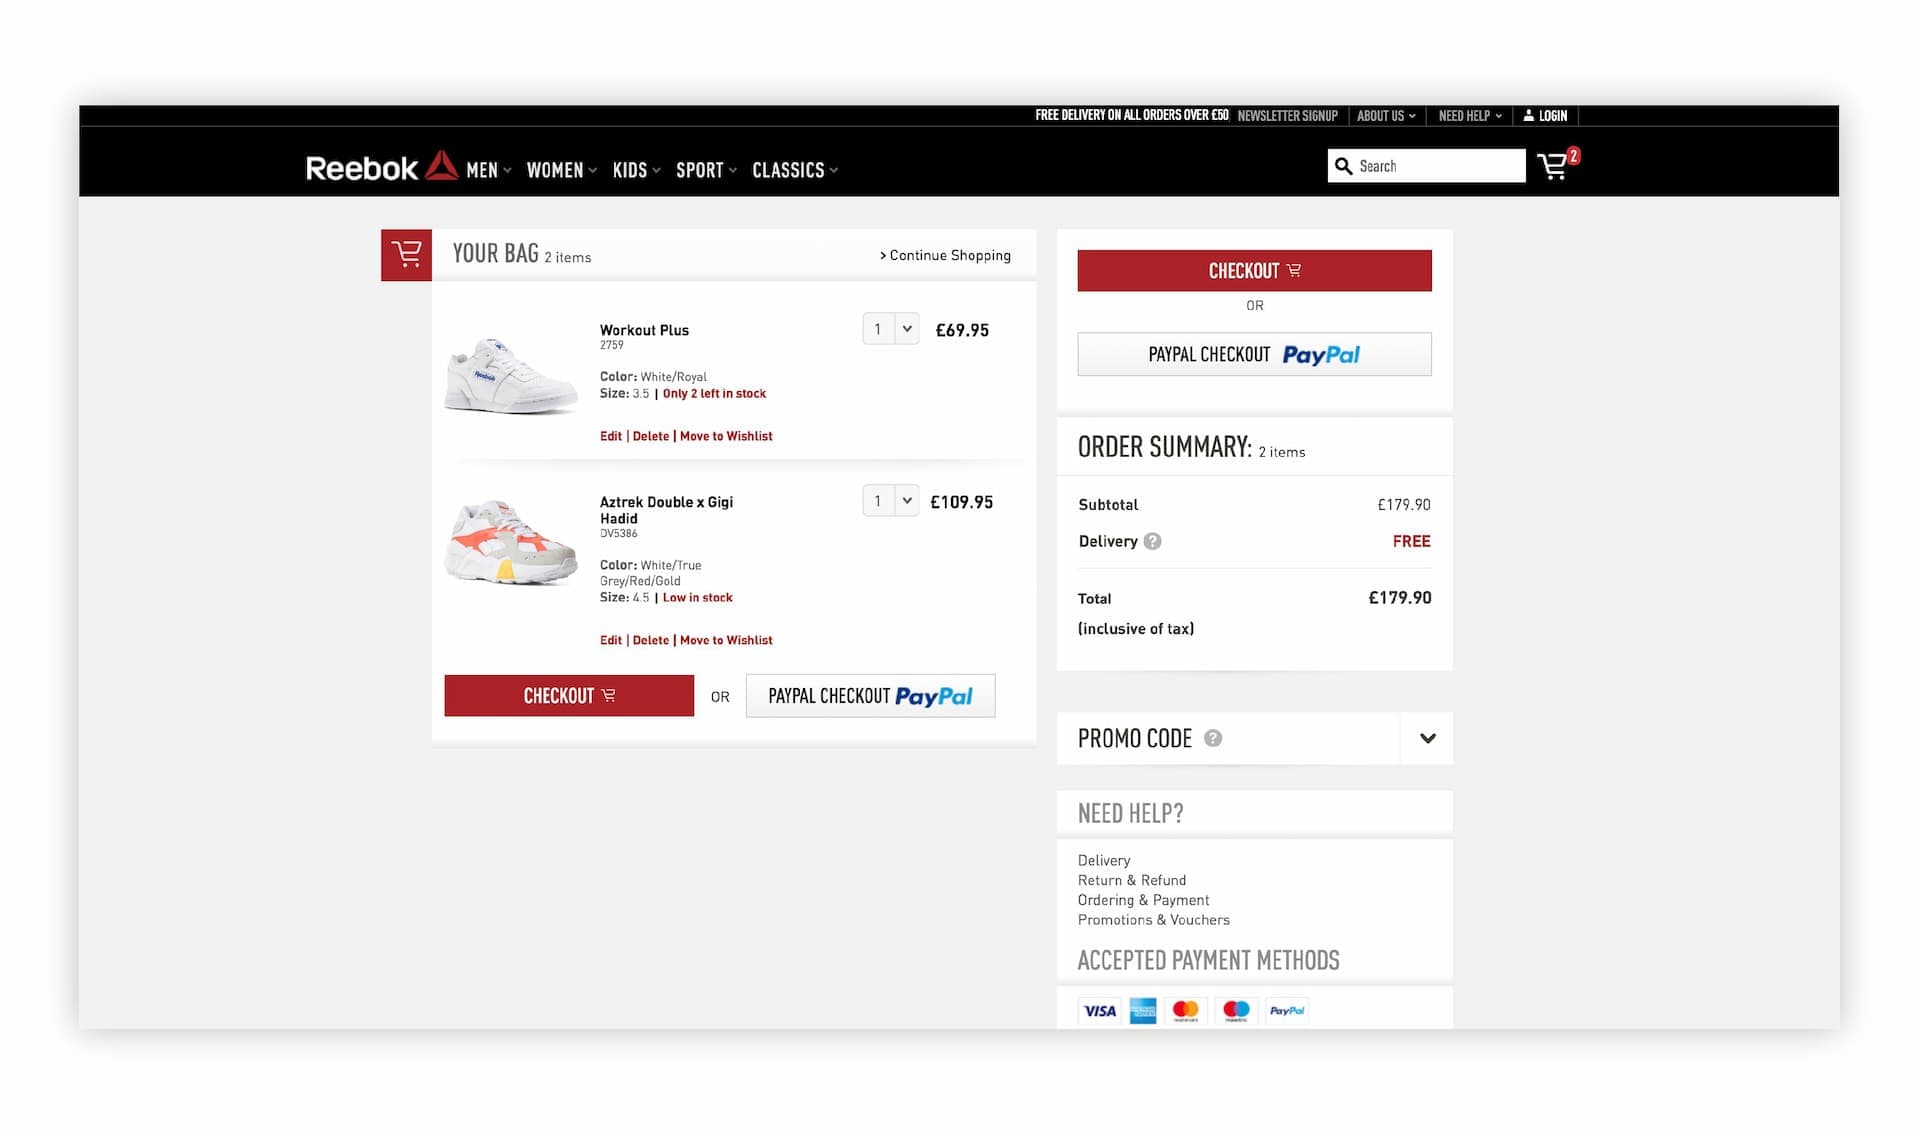Click the red Checkout button in sidebar
This screenshot has width=1920, height=1134.
1254,271
